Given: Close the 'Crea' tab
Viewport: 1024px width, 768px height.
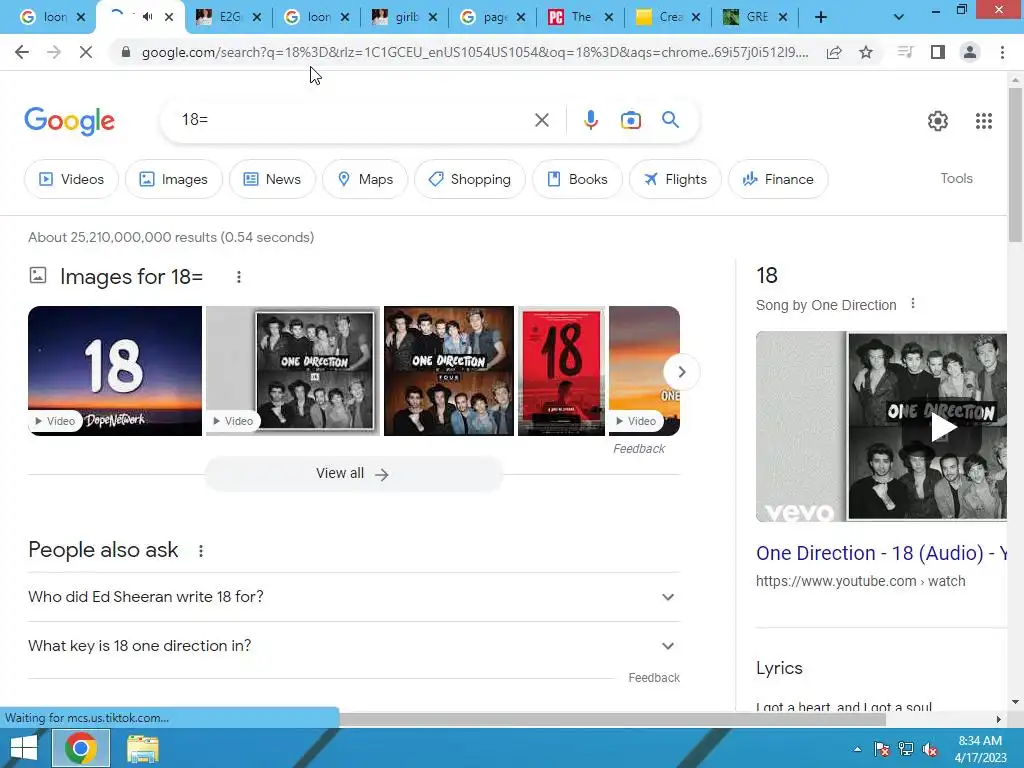Looking at the screenshot, I should (696, 18).
